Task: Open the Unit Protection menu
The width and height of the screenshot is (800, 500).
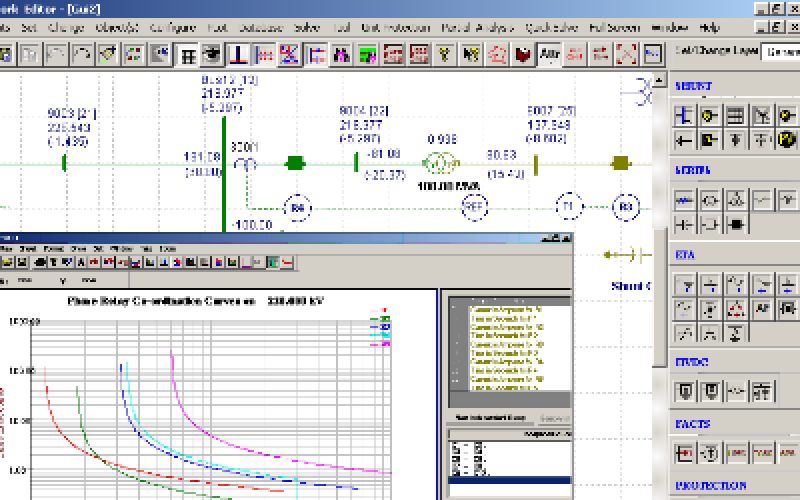Action: pos(396,28)
